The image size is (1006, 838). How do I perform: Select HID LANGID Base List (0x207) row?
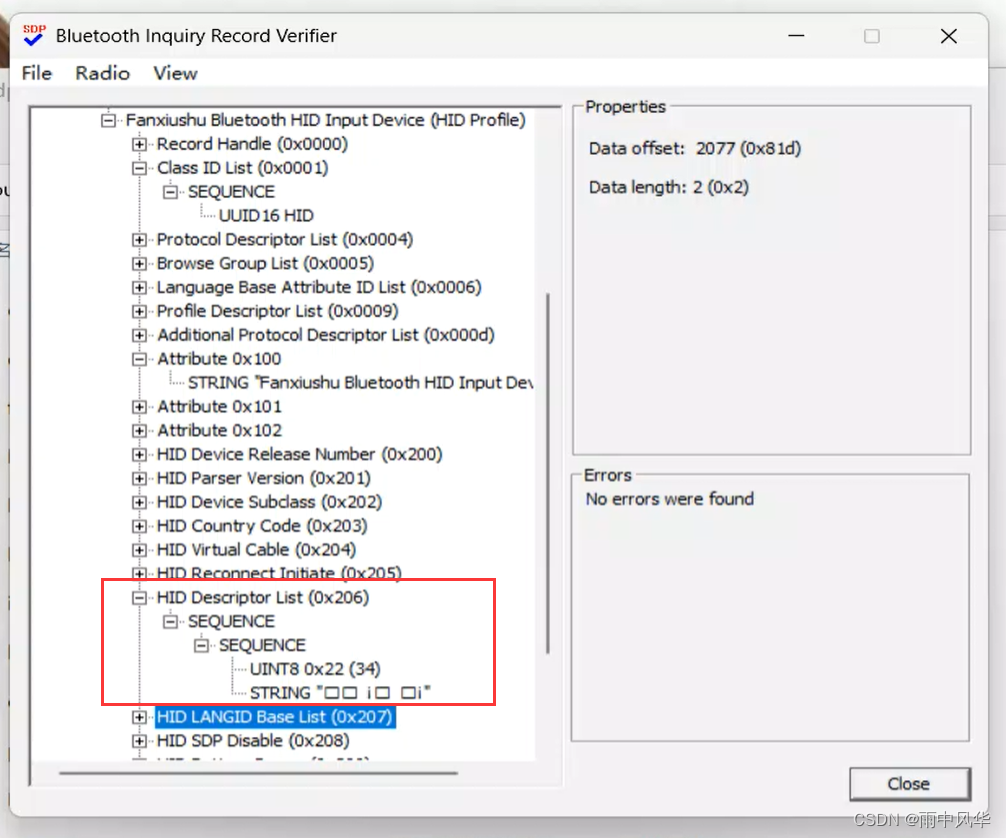(275, 717)
